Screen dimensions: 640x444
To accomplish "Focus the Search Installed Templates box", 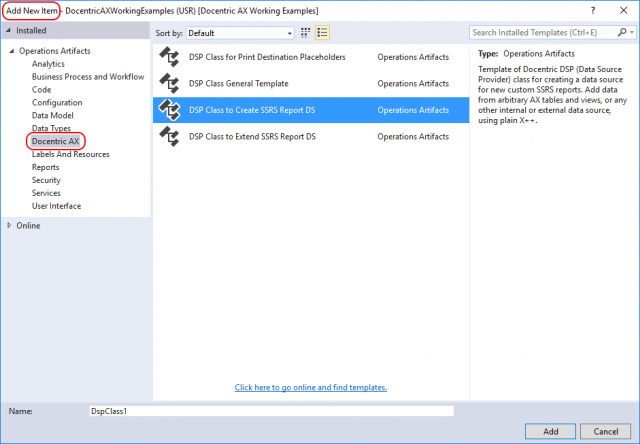I will point(543,32).
